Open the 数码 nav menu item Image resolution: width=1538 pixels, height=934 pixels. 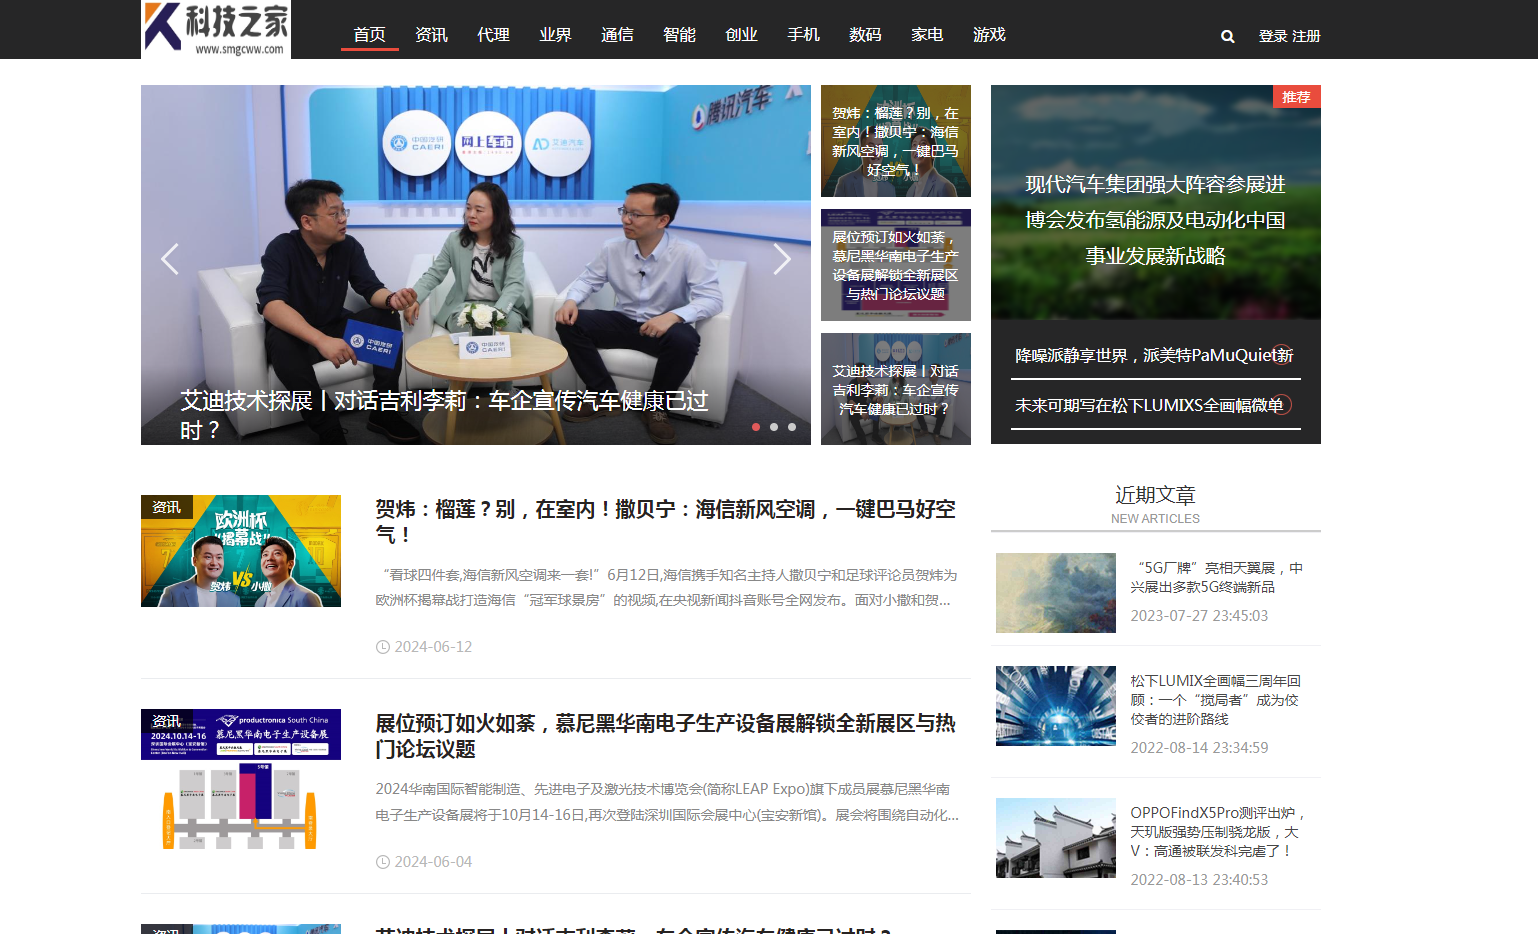pyautogui.click(x=866, y=35)
